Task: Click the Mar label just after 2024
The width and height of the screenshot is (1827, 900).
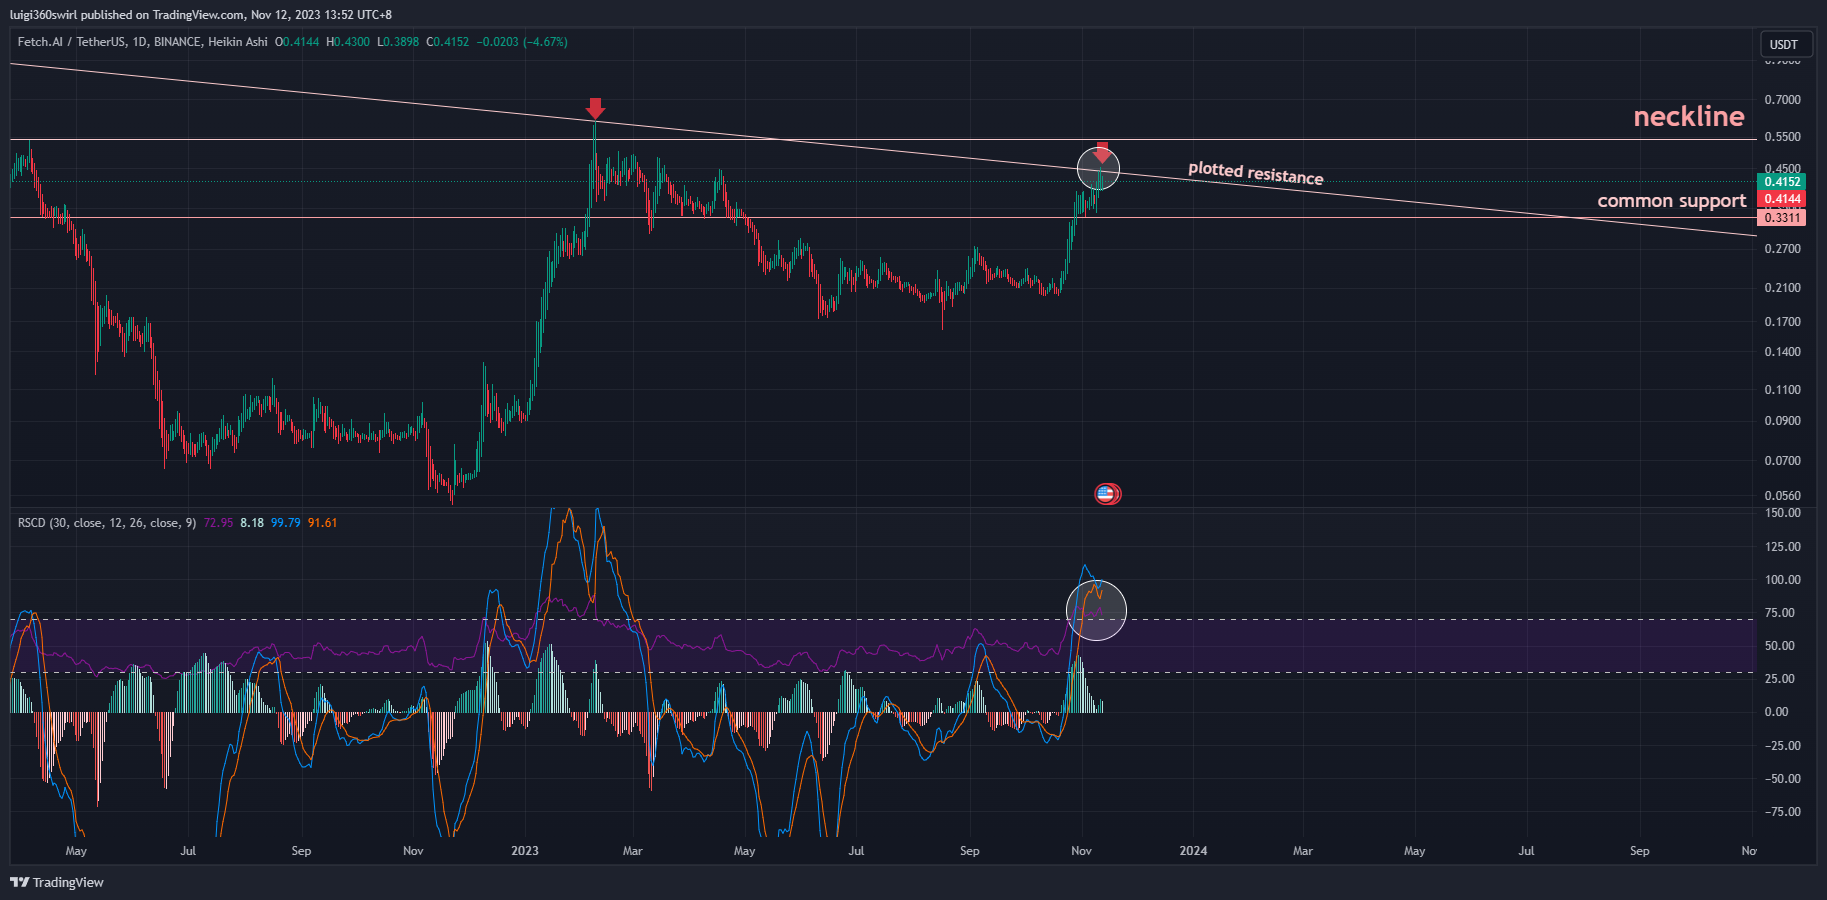Action: [x=1302, y=851]
